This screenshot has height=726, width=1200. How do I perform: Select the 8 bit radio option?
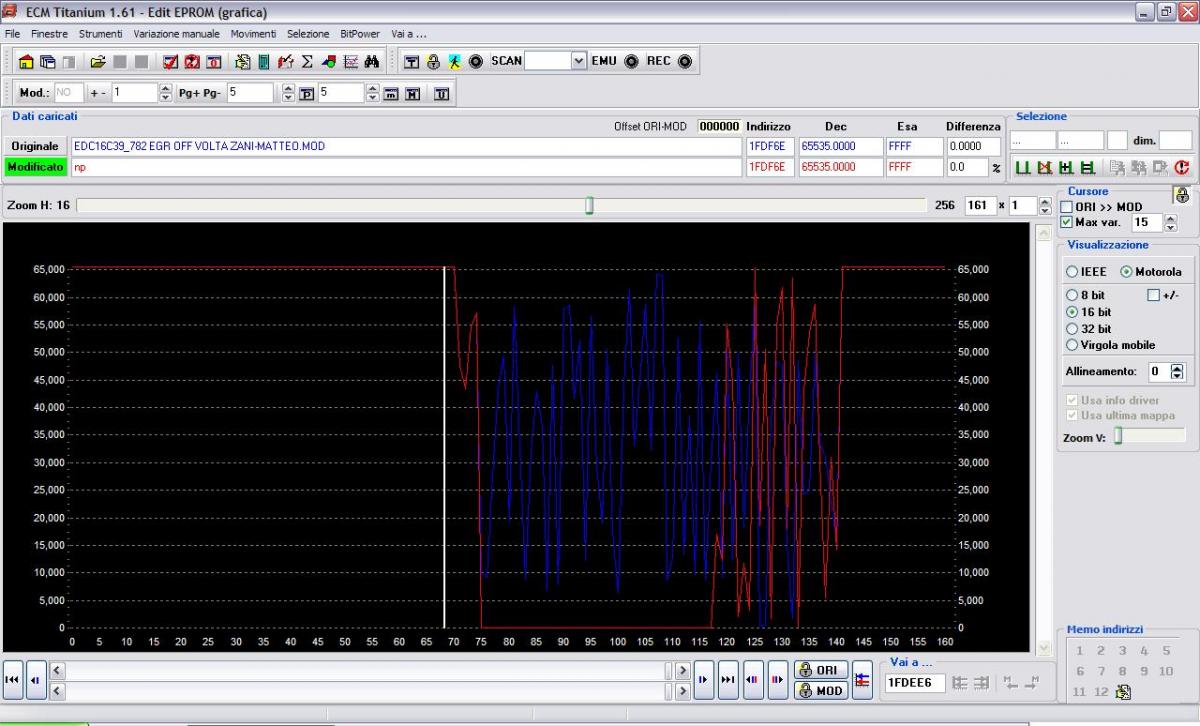(x=1072, y=296)
